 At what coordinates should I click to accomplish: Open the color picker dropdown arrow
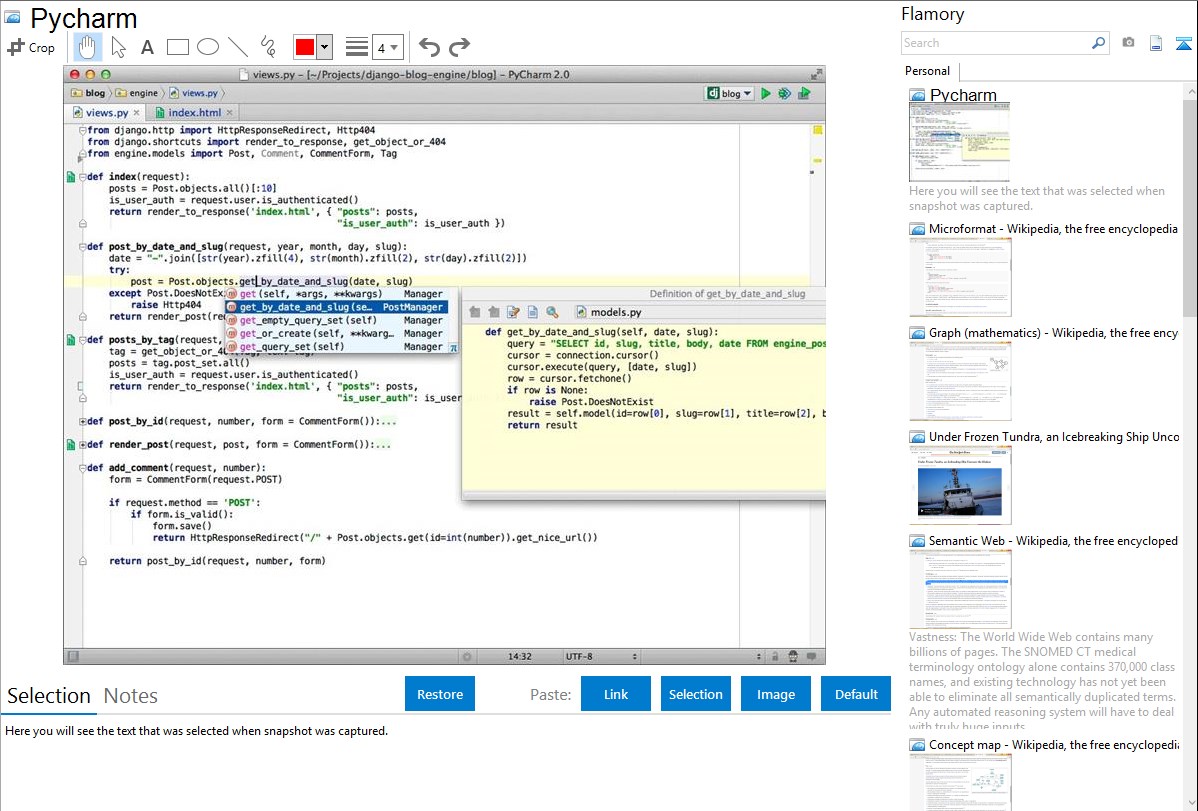click(325, 47)
